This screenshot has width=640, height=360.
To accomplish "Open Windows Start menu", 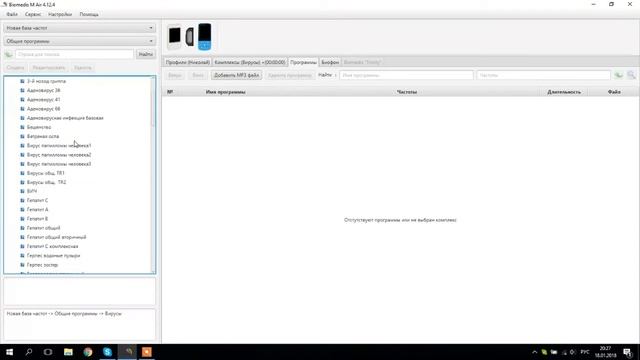I will click(9, 352).
